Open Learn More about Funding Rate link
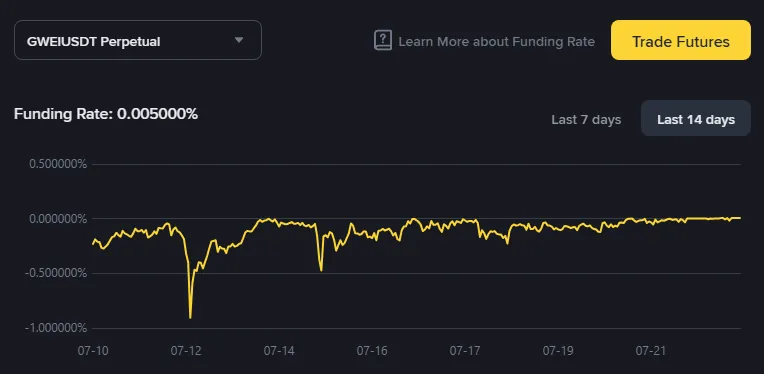This screenshot has width=764, height=374. [497, 42]
